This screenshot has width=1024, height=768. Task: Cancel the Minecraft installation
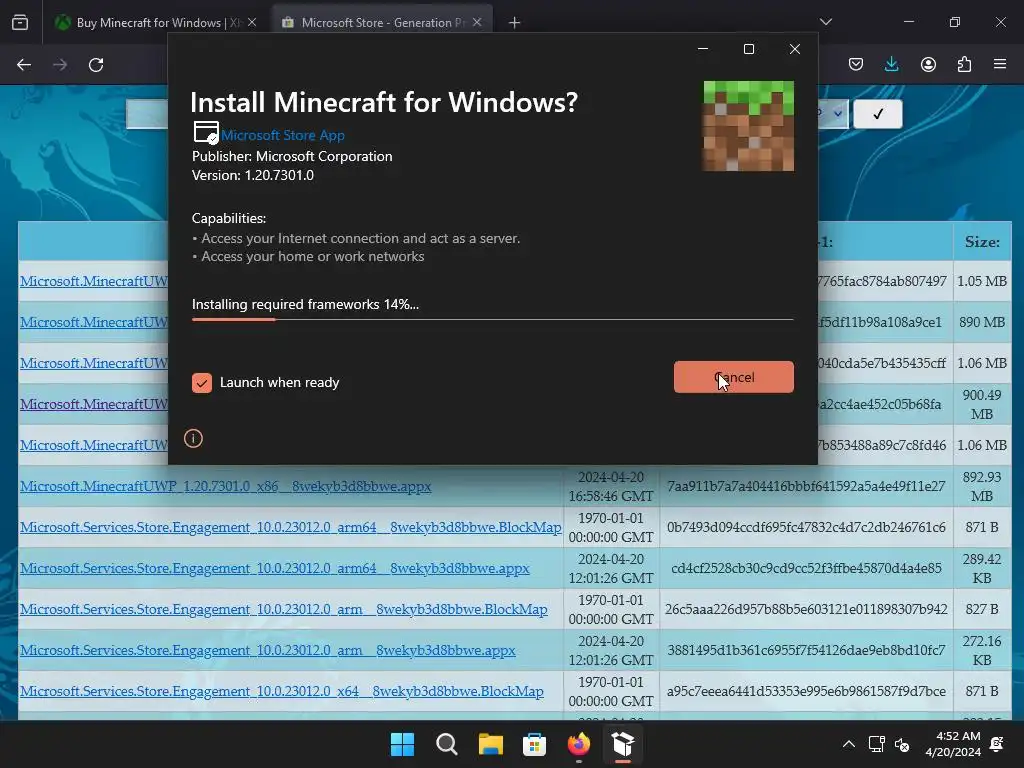[733, 377]
